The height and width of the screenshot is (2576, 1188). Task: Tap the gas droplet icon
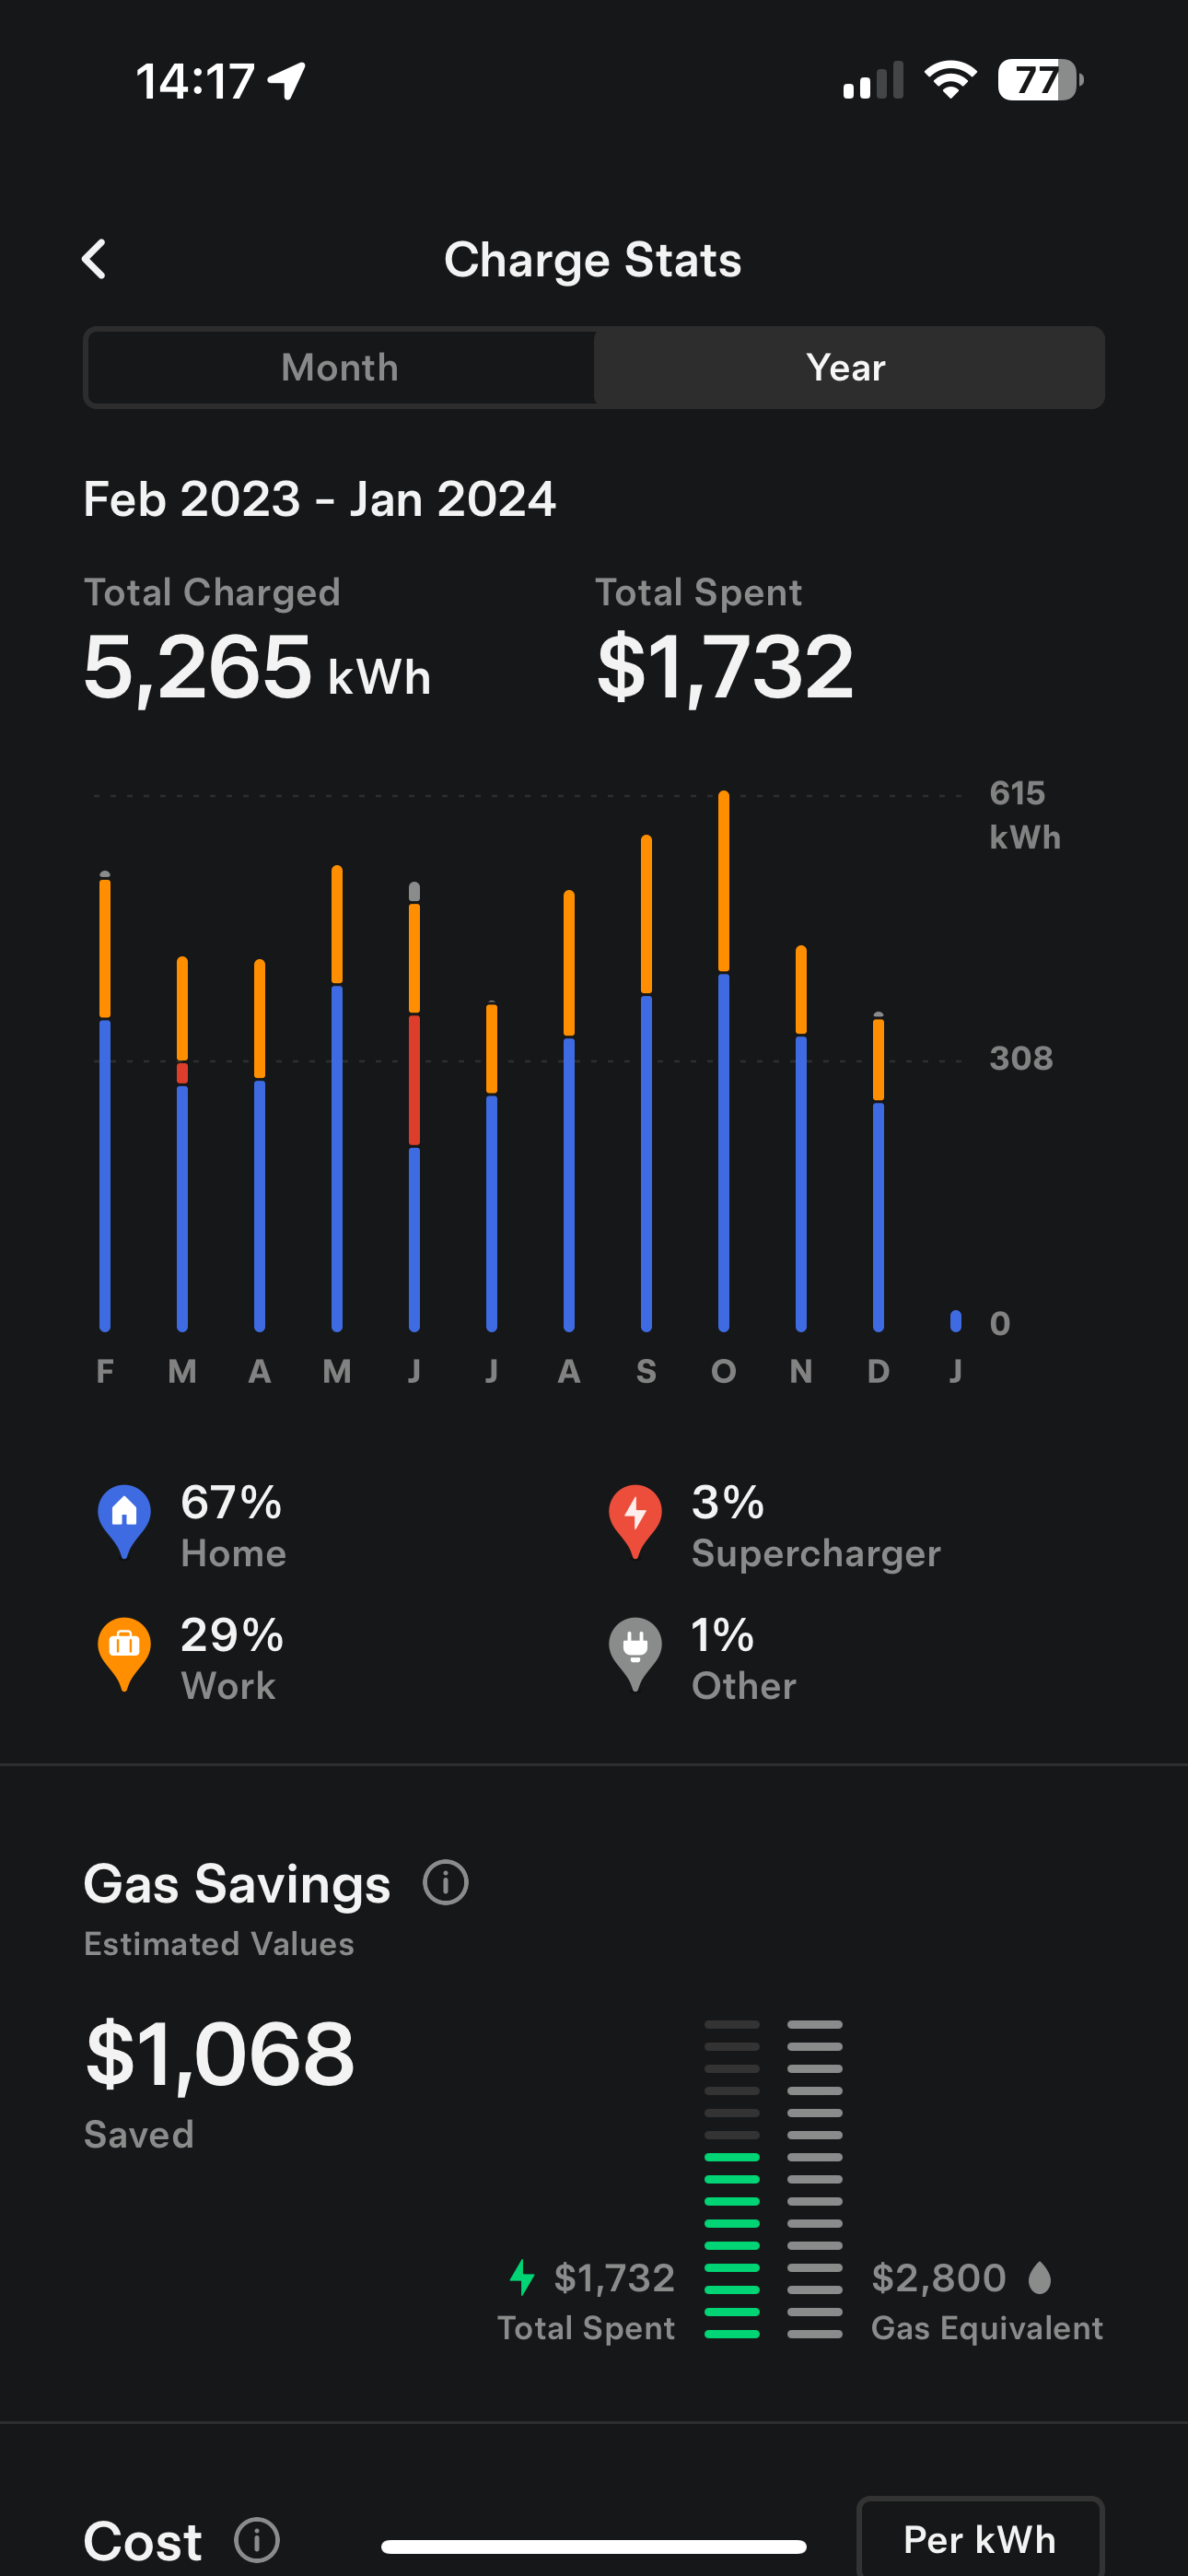coord(1040,2277)
